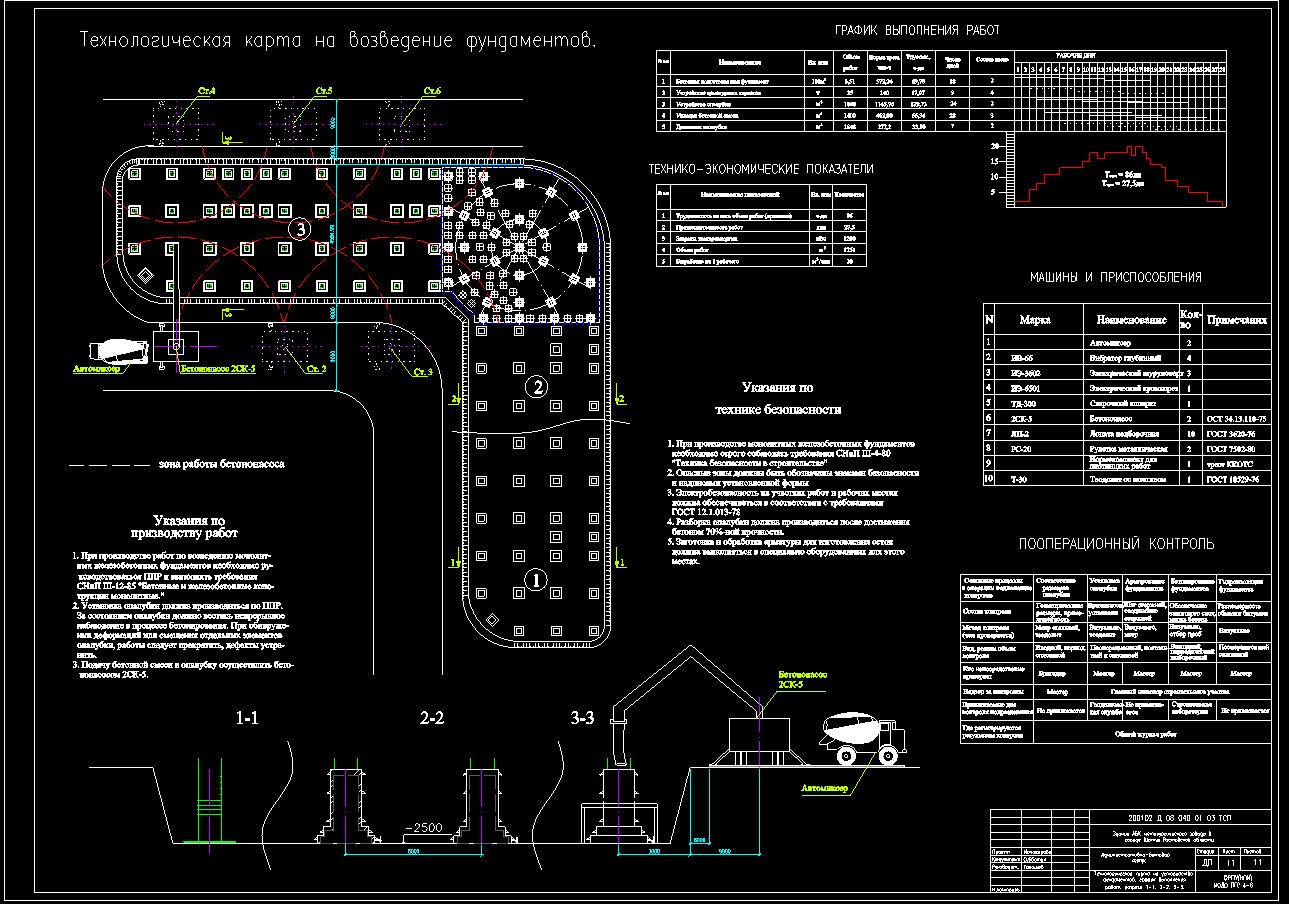Select the mixer truck drawing in plan view
The height and width of the screenshot is (904, 1289).
click(x=120, y=350)
